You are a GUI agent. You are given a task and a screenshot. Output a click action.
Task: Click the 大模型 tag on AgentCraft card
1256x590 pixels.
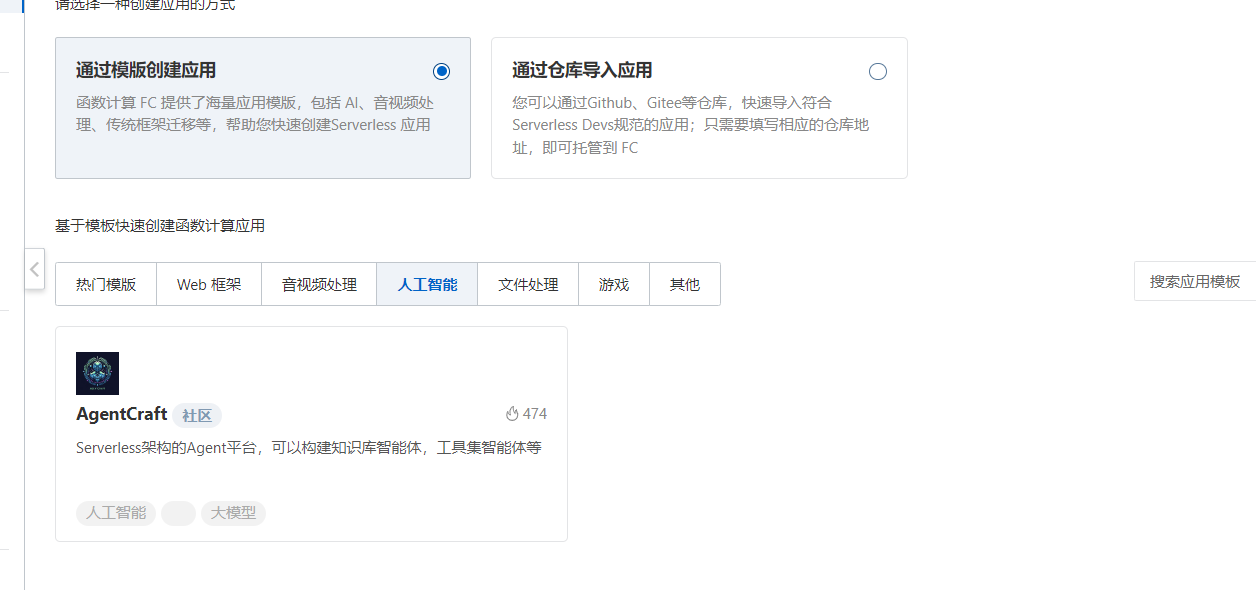(x=233, y=513)
